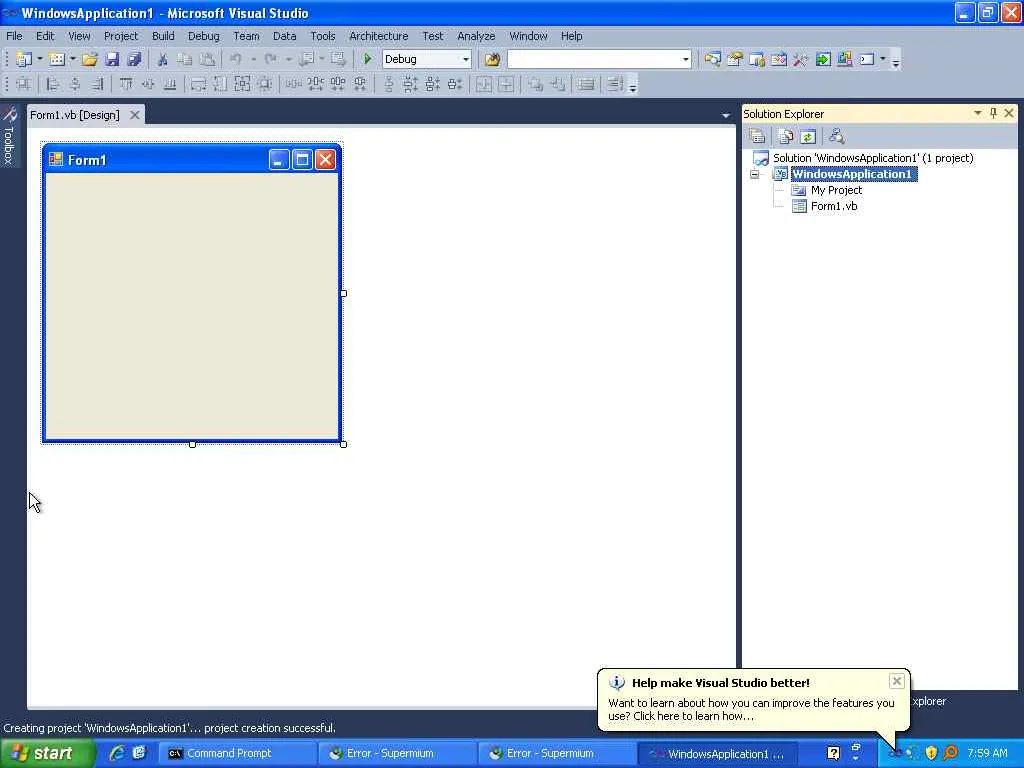Click the Form1 design surface body
This screenshot has height=768, width=1024.
(x=192, y=306)
